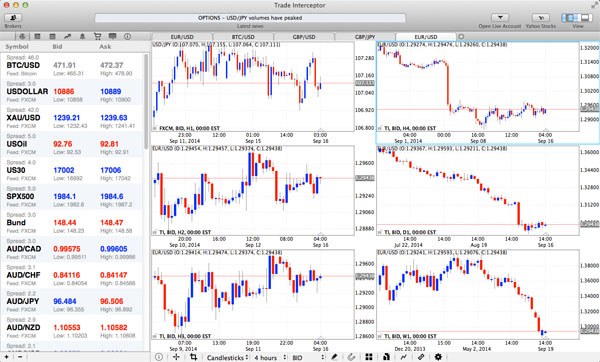
Task: Switch to the BTC/USD chart tab
Action: click(x=243, y=37)
